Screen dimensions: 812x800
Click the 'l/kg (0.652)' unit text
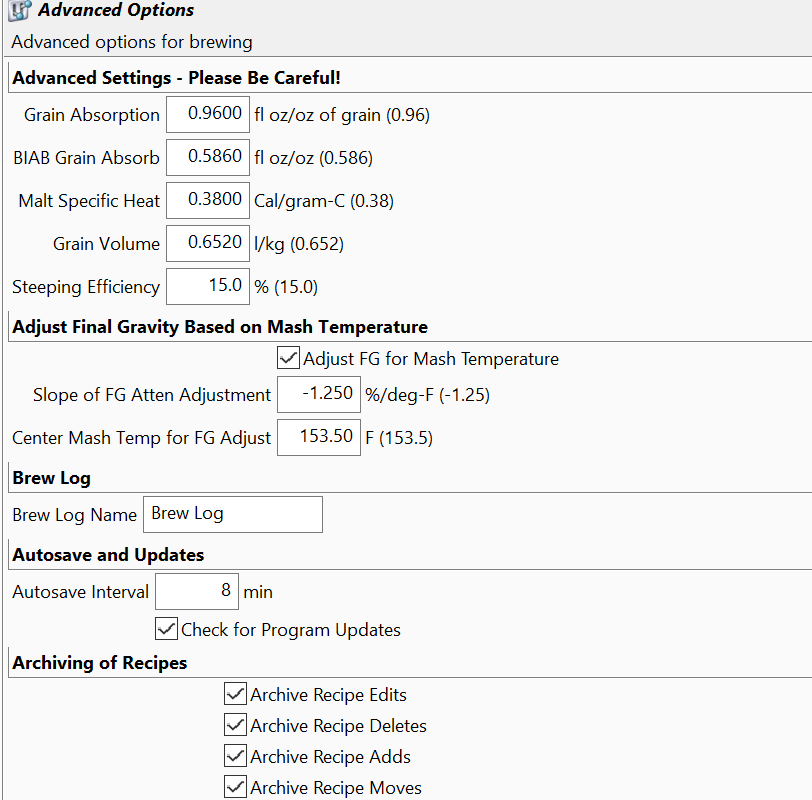coord(299,244)
